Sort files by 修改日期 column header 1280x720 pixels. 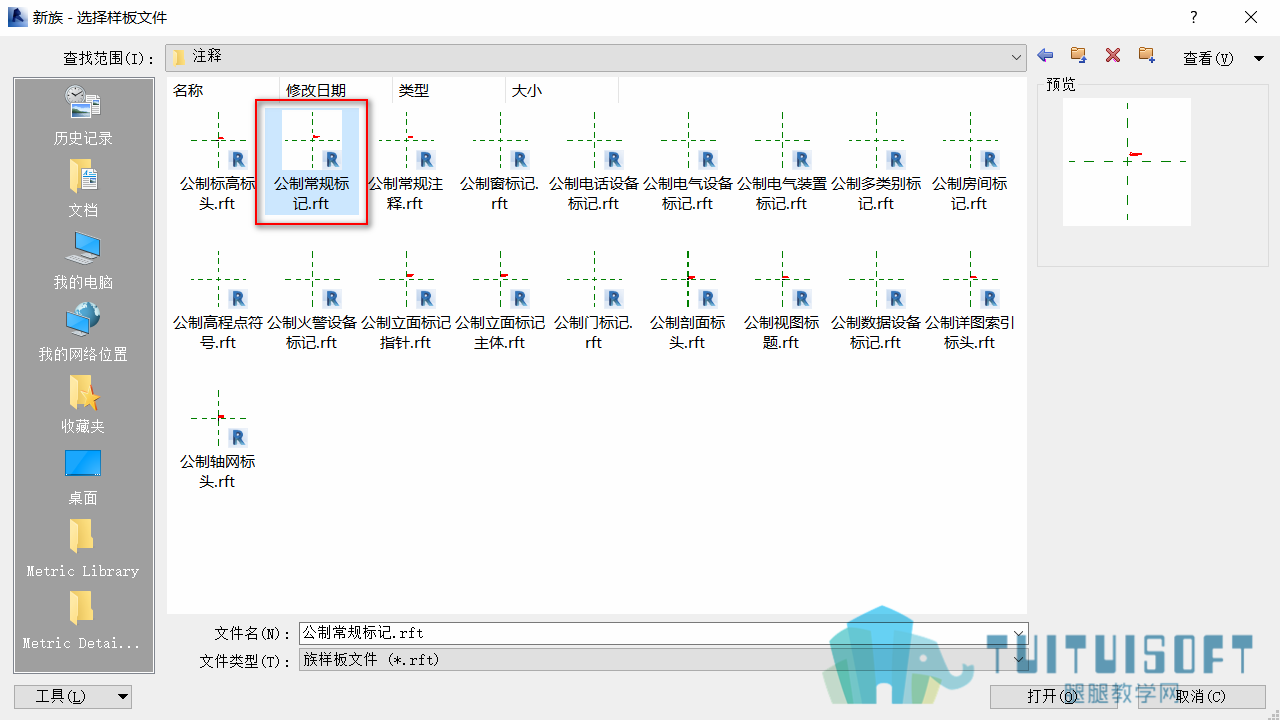point(336,90)
